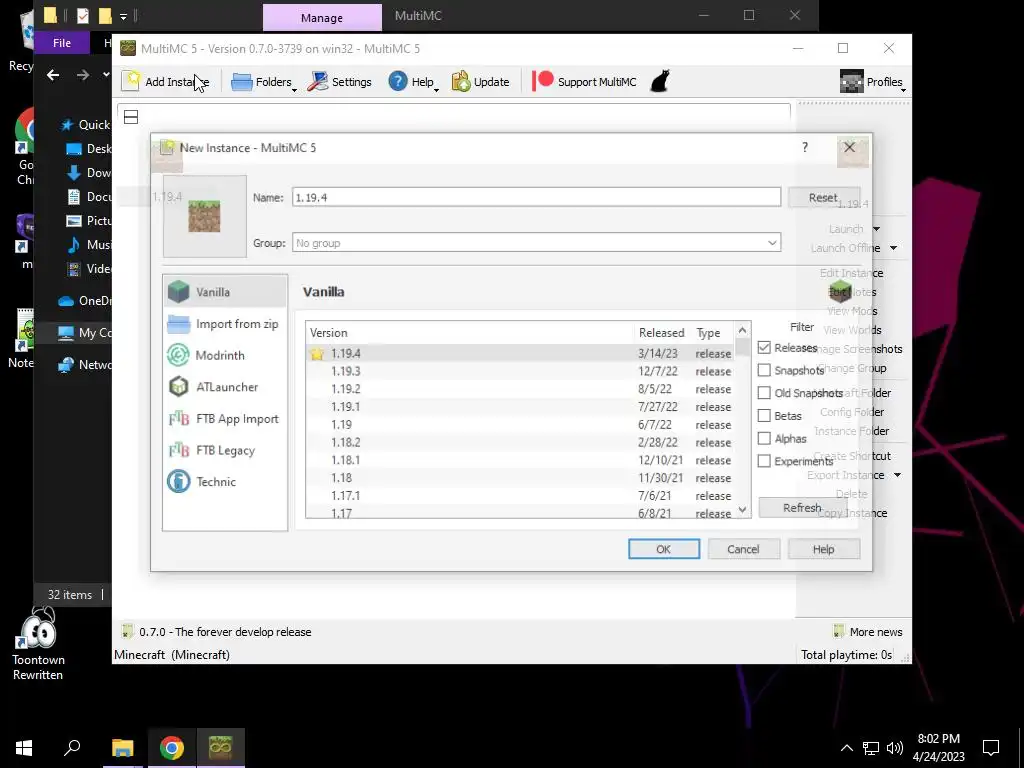This screenshot has height=768, width=1024.
Task: Collapse the instance group toggle icon
Action: (x=131, y=117)
